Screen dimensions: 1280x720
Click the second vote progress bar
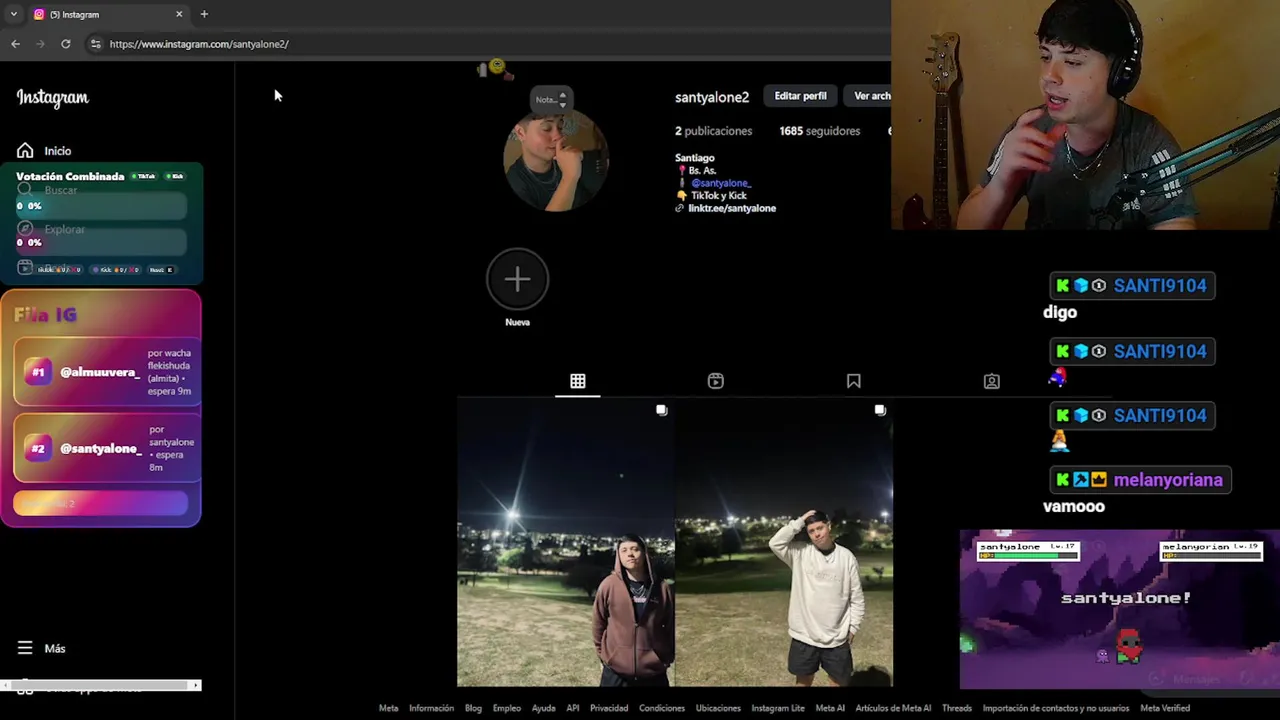click(101, 242)
